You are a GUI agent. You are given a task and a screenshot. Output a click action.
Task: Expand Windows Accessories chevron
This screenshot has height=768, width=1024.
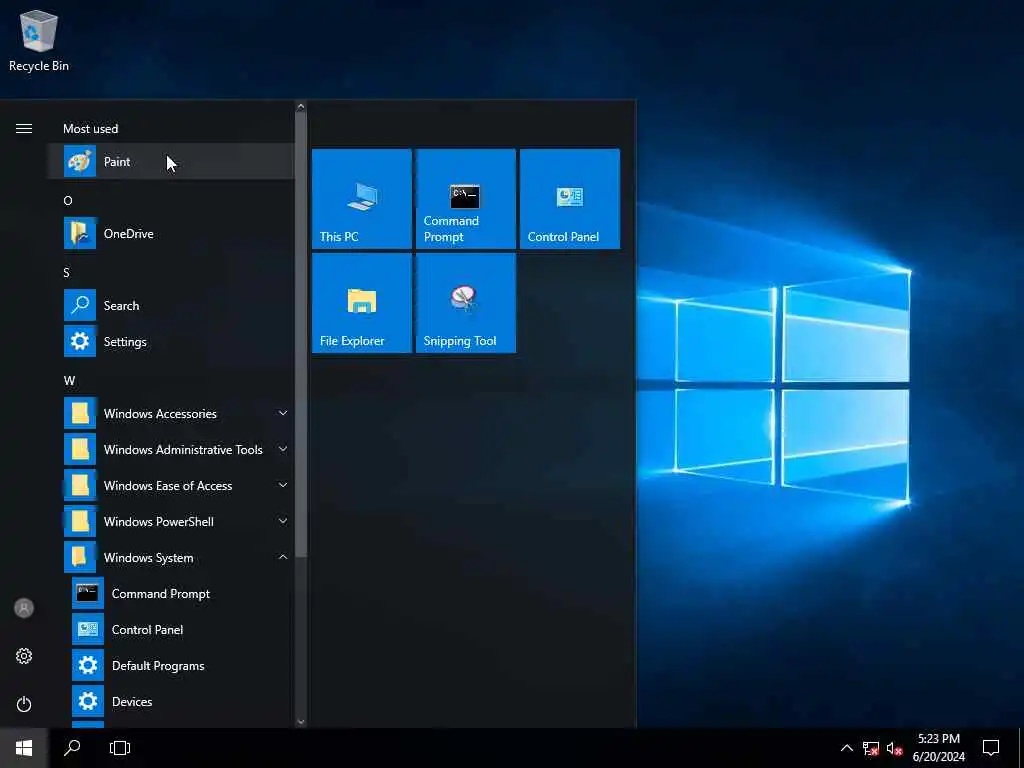283,413
